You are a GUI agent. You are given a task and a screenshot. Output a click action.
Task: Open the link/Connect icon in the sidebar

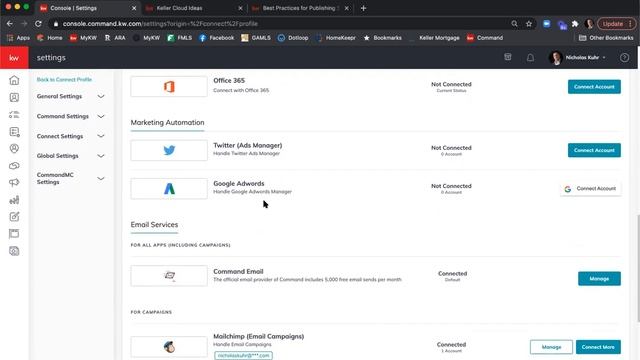pos(14,166)
